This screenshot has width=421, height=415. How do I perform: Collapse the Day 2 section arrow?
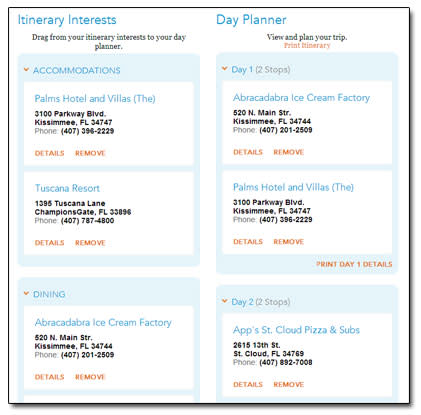tap(225, 301)
